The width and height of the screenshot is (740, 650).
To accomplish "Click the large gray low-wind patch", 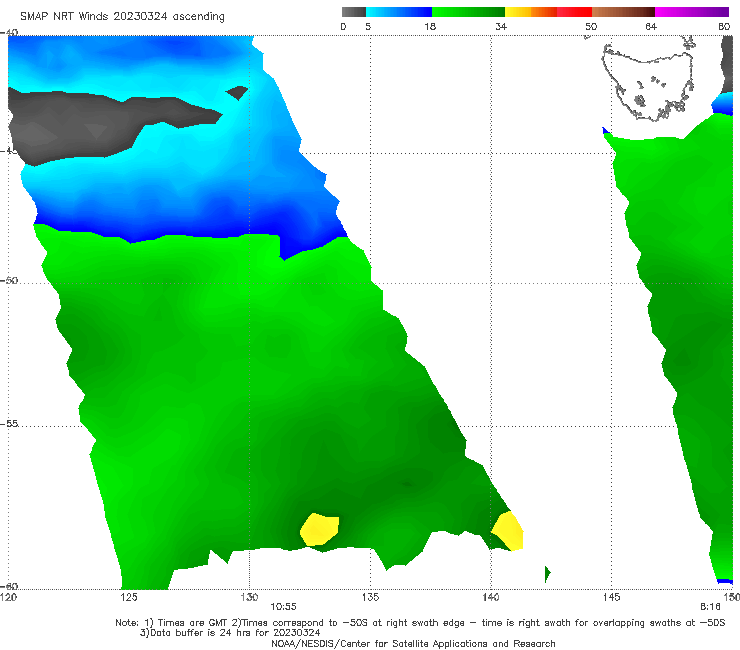I will [x=94, y=125].
